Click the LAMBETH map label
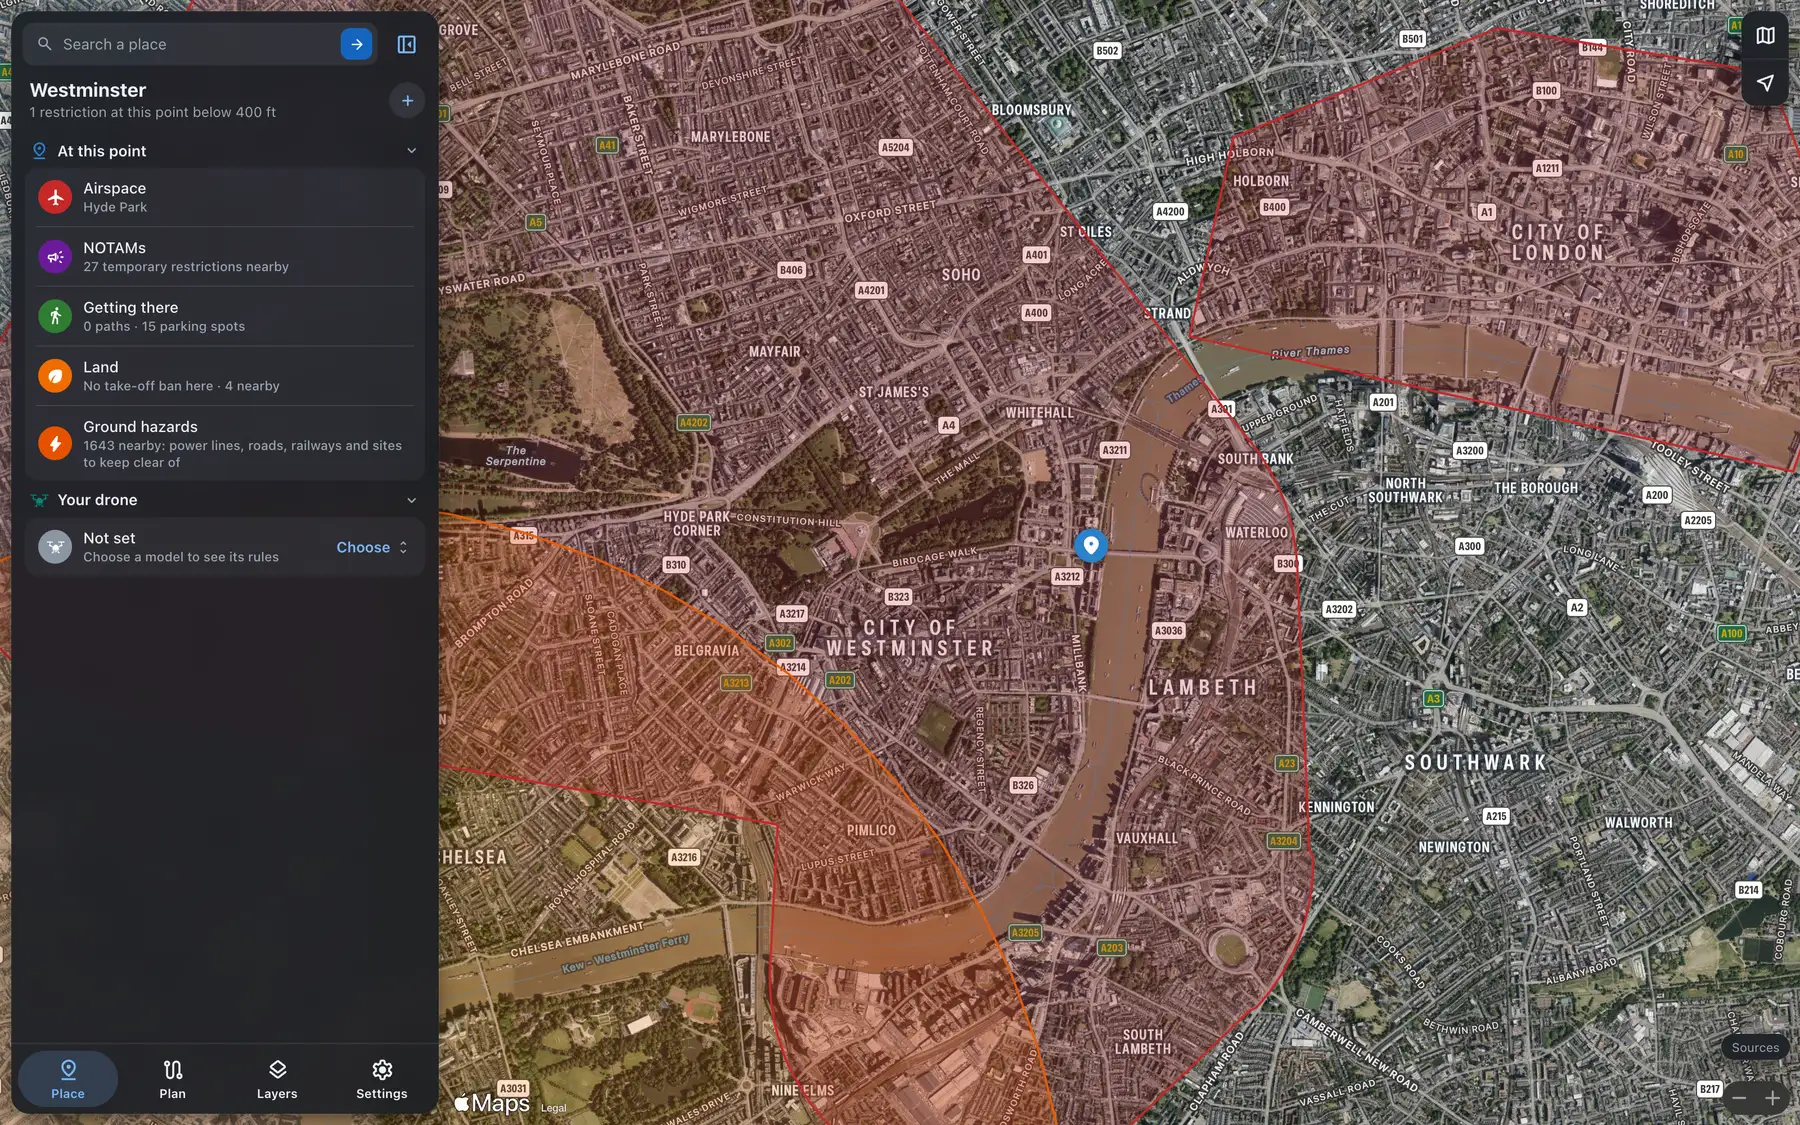Viewport: 1800px width, 1125px height. tap(1202, 688)
